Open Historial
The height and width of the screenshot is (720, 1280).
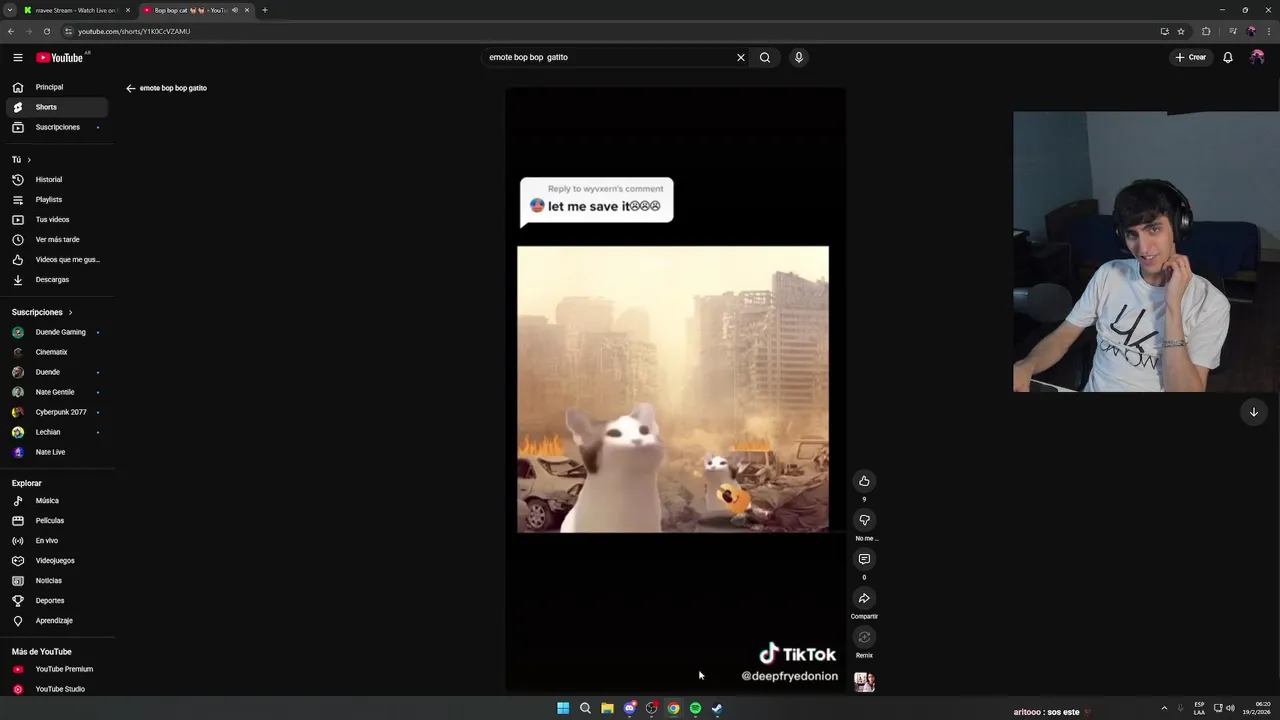point(57,180)
